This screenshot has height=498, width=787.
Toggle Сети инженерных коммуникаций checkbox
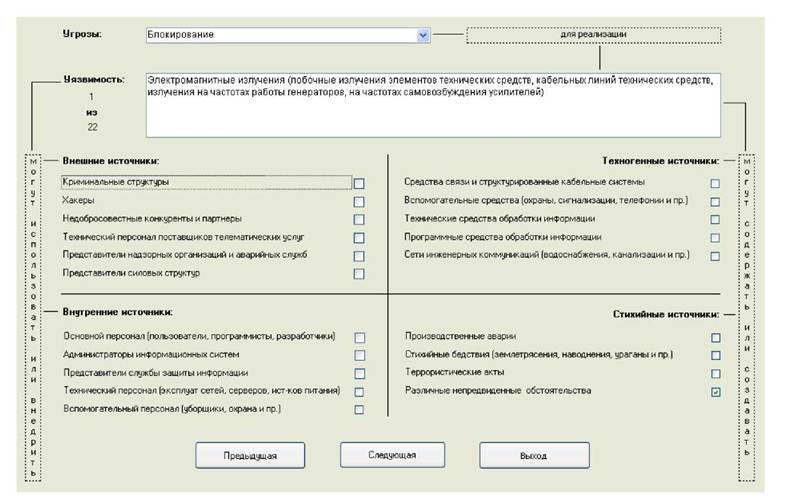pyautogui.click(x=715, y=256)
